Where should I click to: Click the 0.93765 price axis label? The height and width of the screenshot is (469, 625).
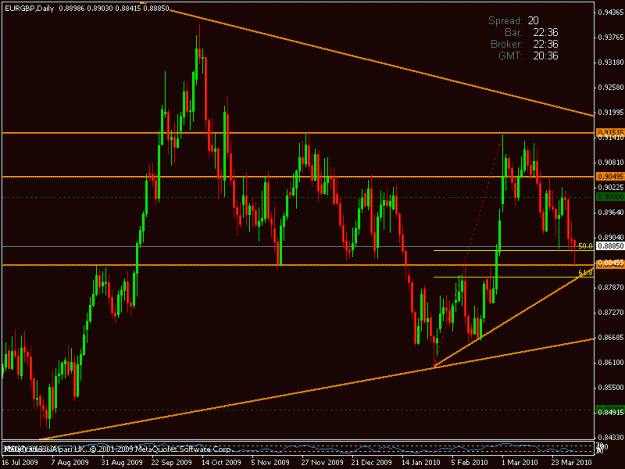611,37
